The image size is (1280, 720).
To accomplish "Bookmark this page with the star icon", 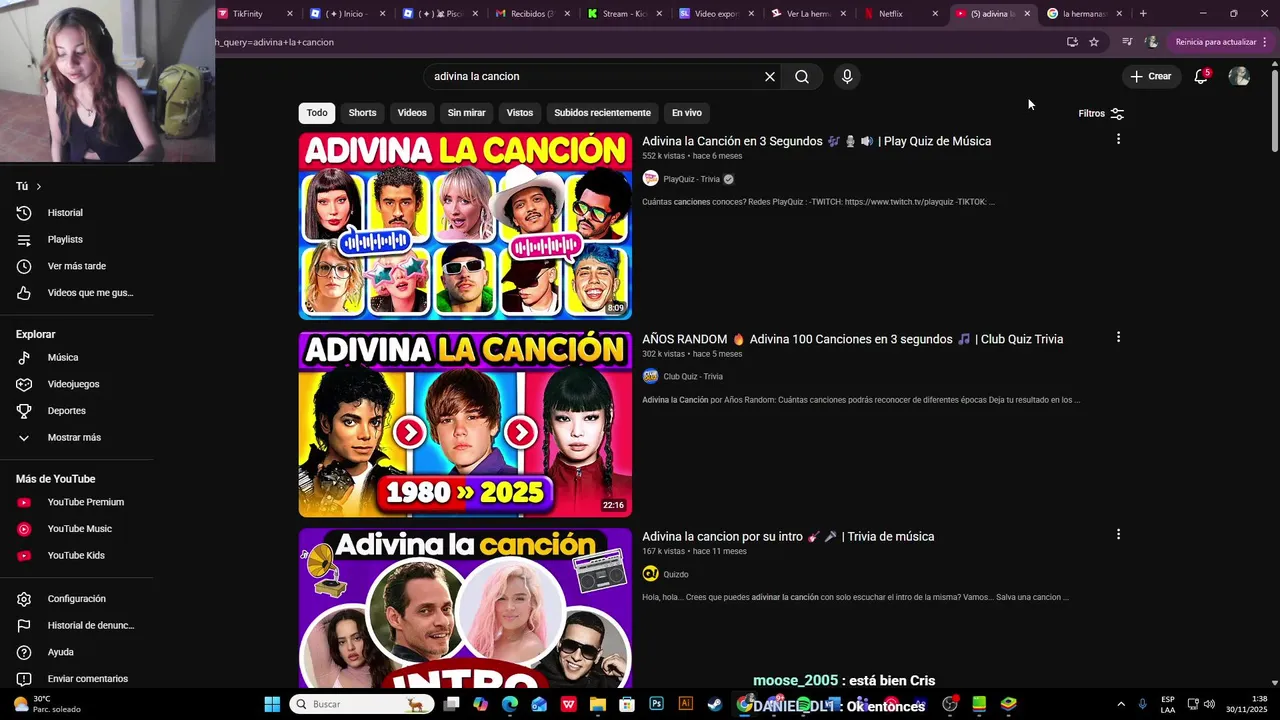I will point(1094,42).
